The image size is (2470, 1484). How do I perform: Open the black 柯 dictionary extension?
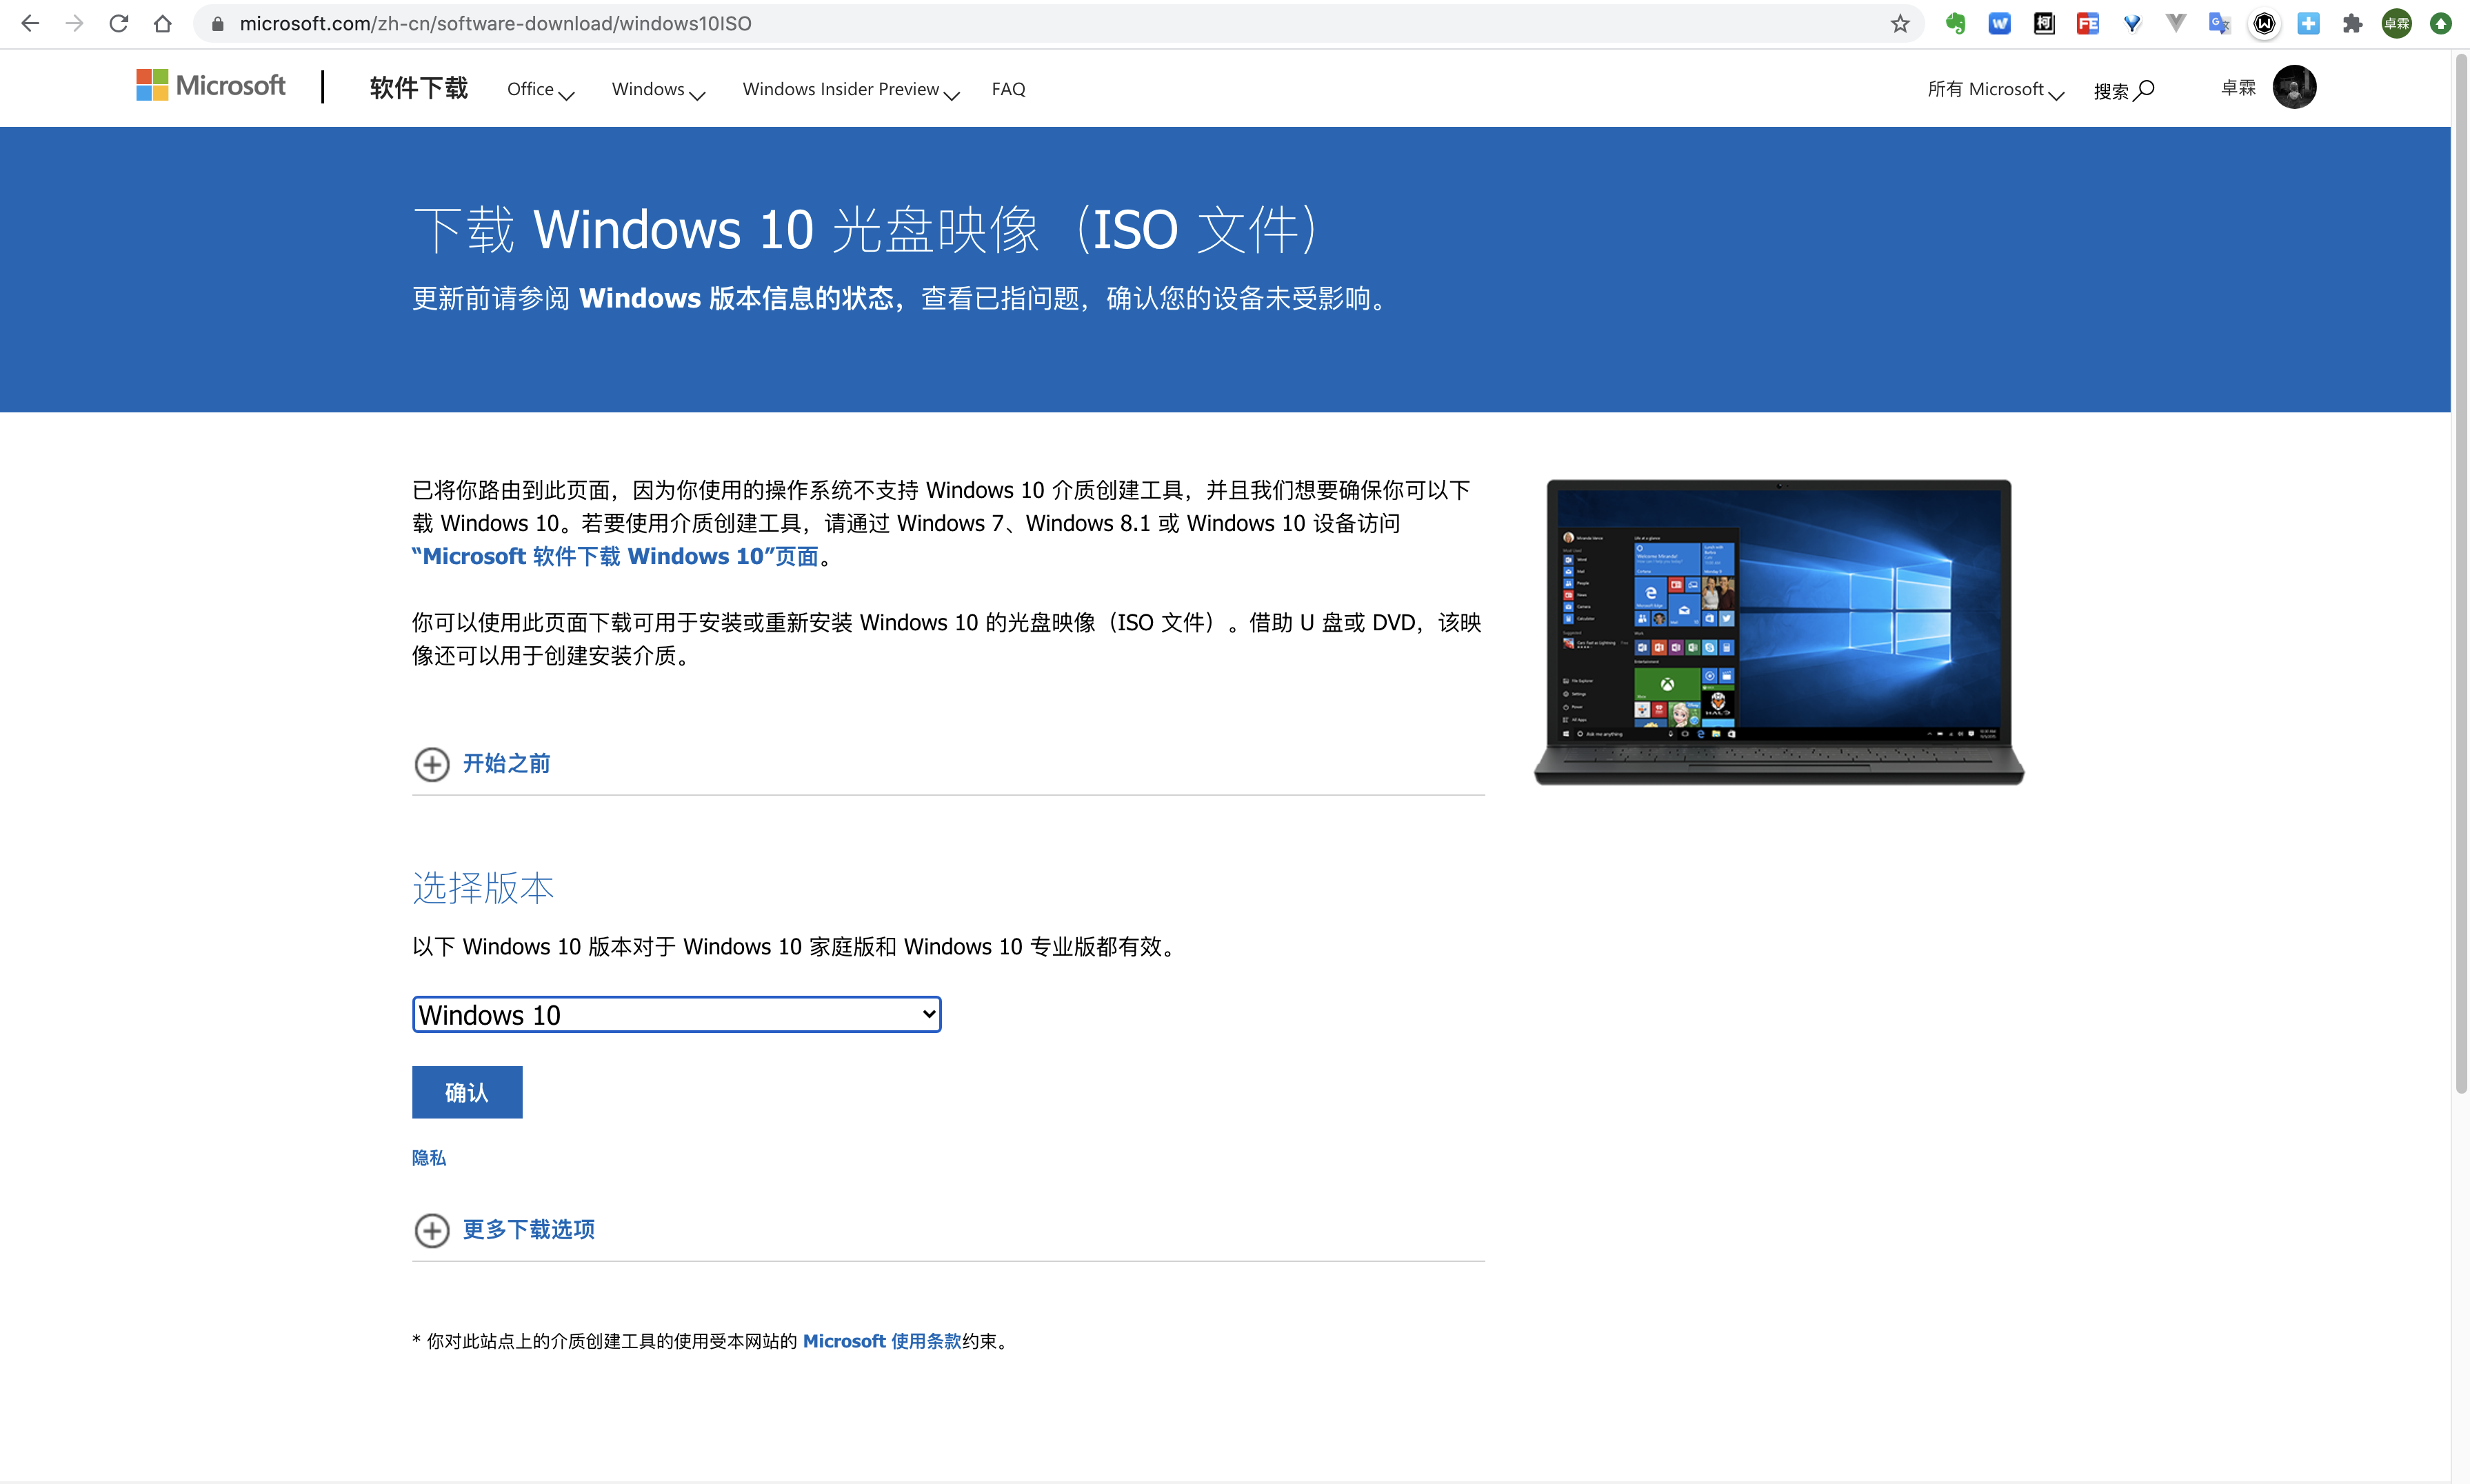[2044, 23]
